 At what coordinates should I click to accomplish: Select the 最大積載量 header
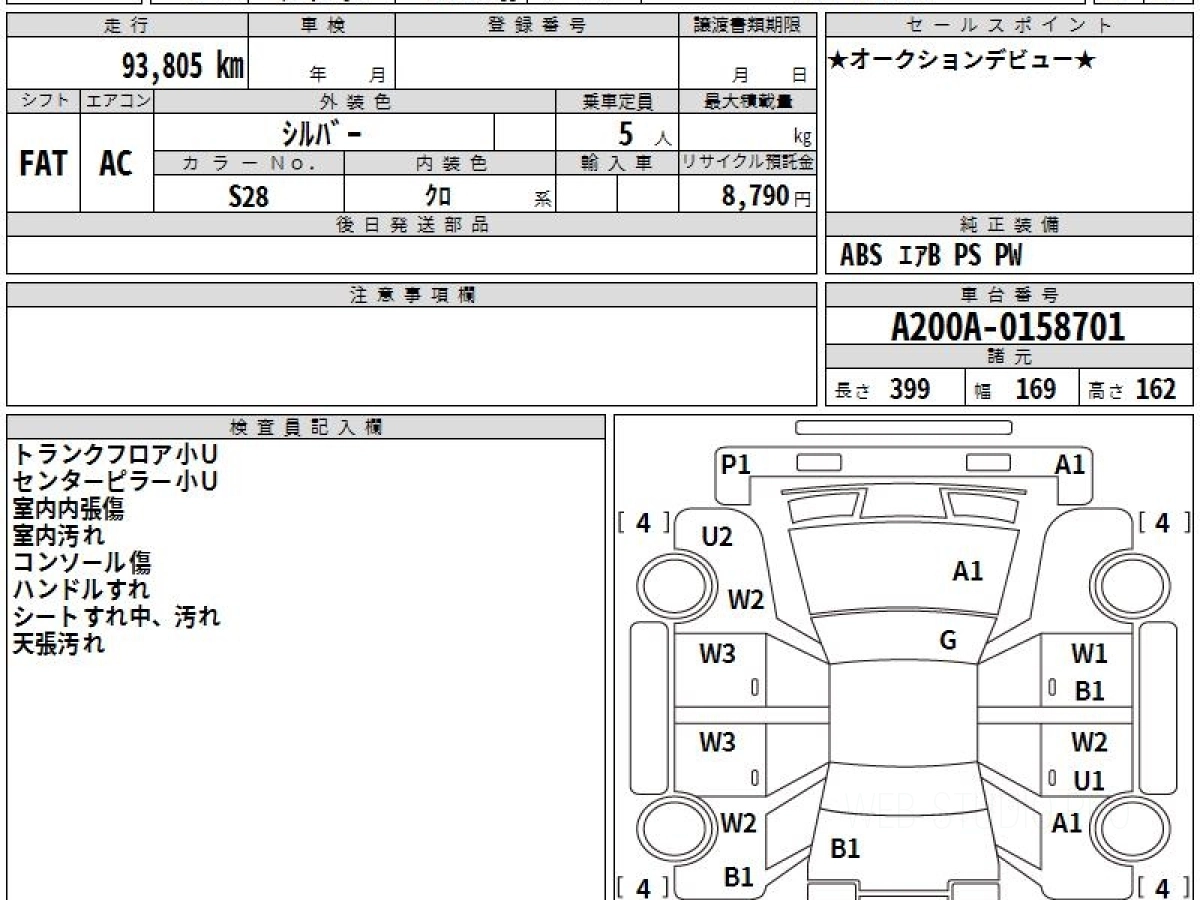748,101
